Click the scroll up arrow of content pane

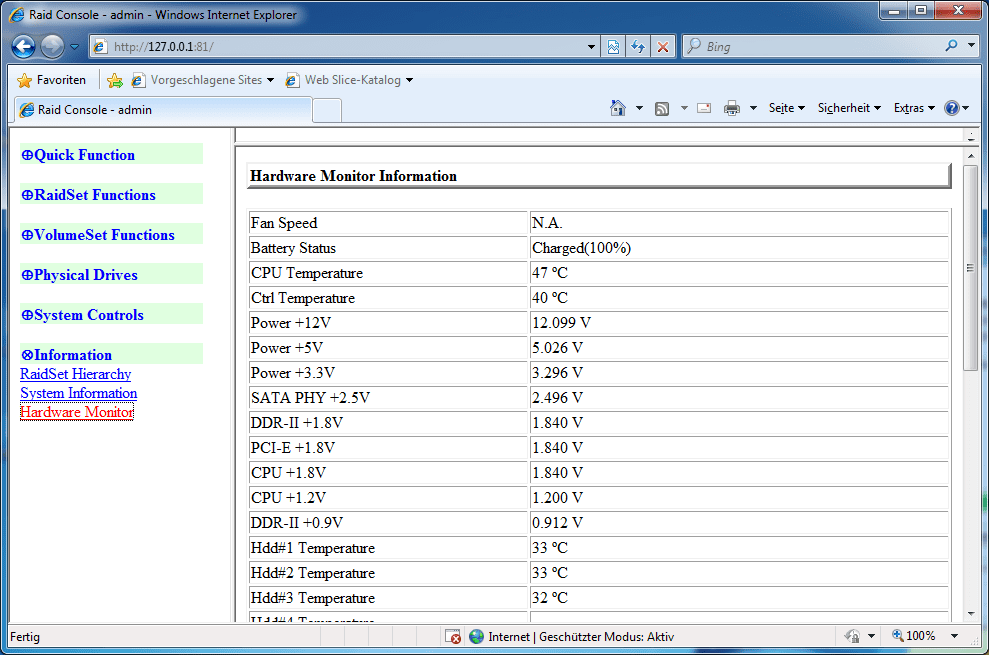(x=971, y=155)
